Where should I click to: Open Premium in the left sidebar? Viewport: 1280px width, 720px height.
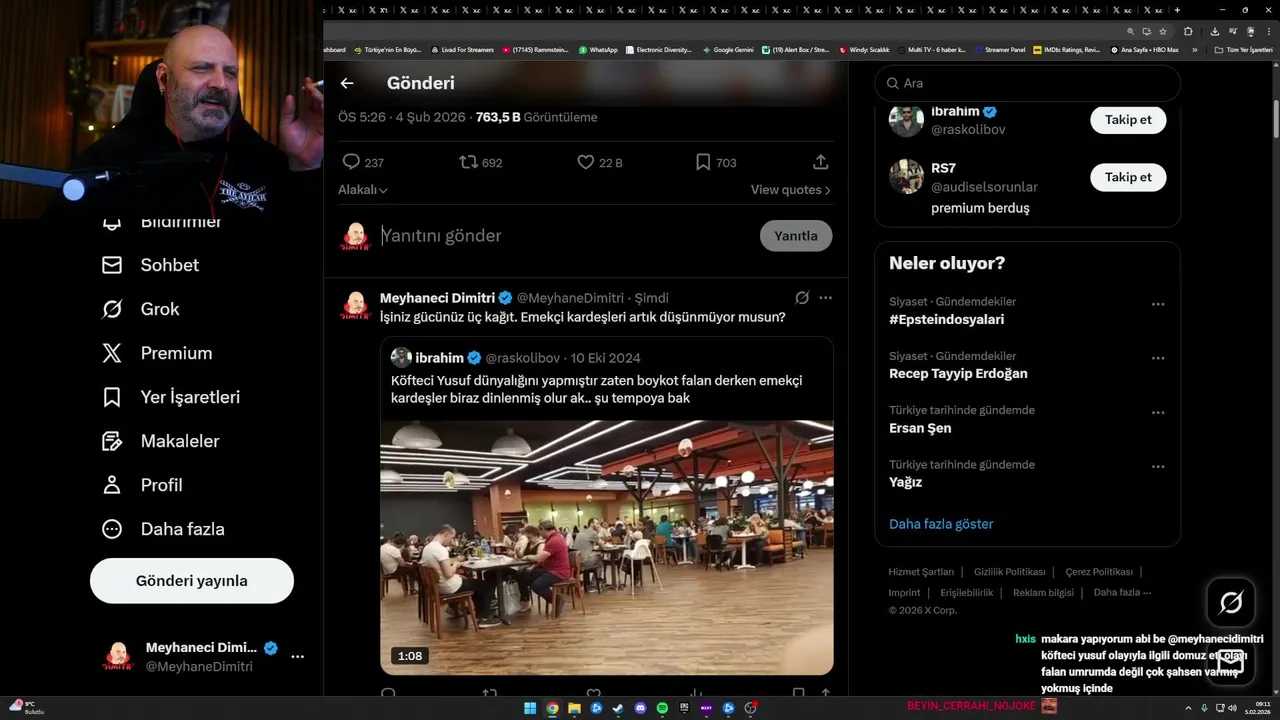(x=157, y=353)
